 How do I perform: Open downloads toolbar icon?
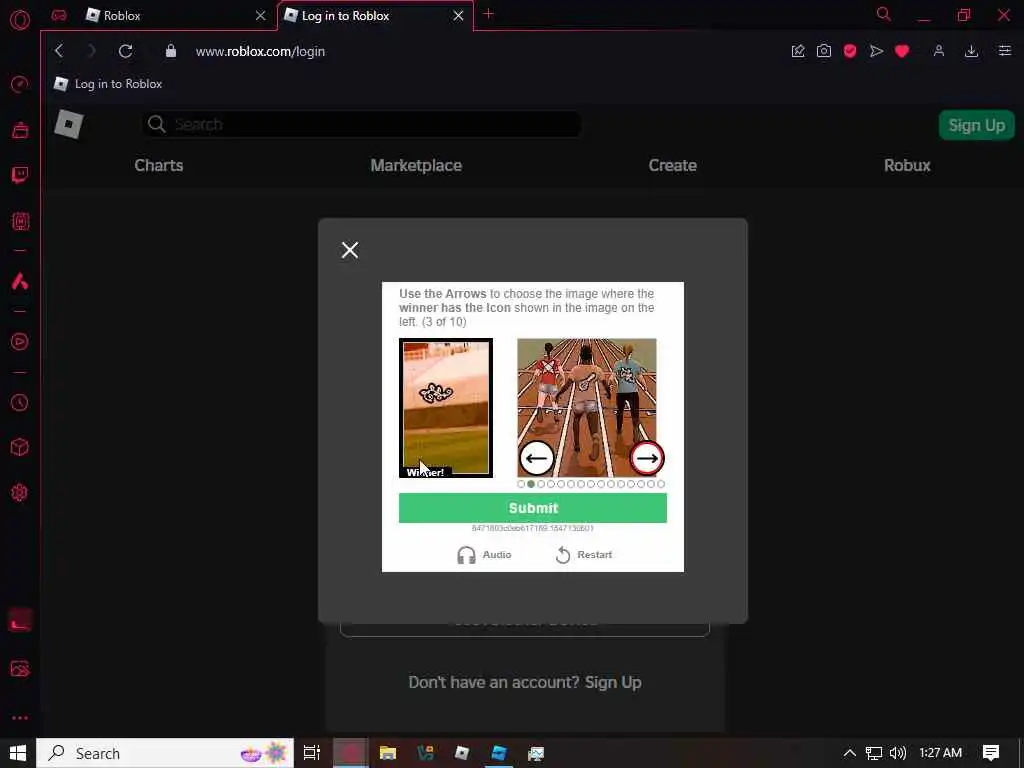[x=971, y=51]
